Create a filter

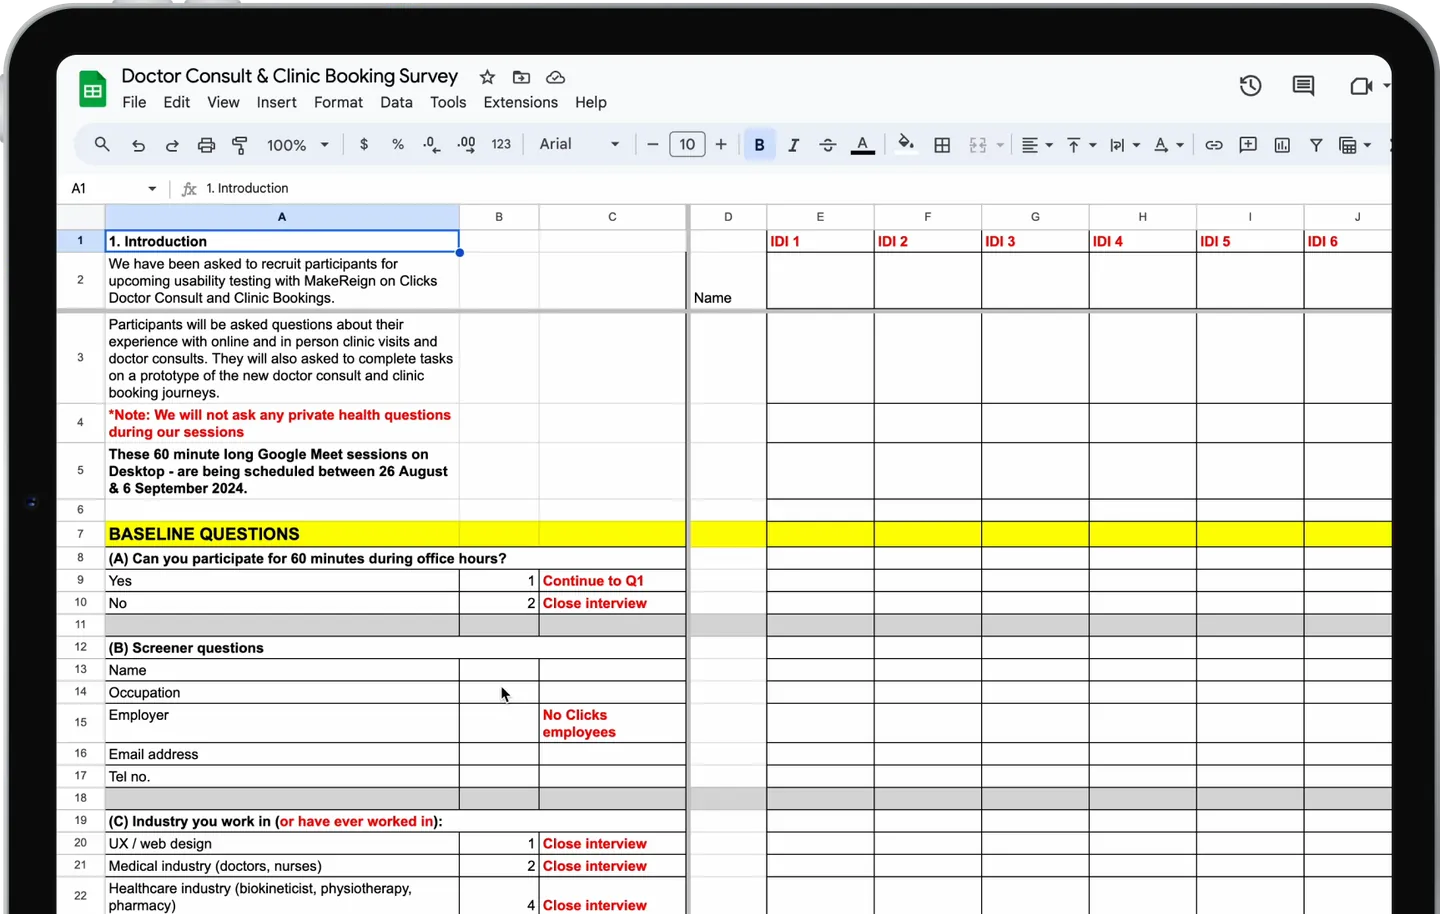coord(1316,145)
